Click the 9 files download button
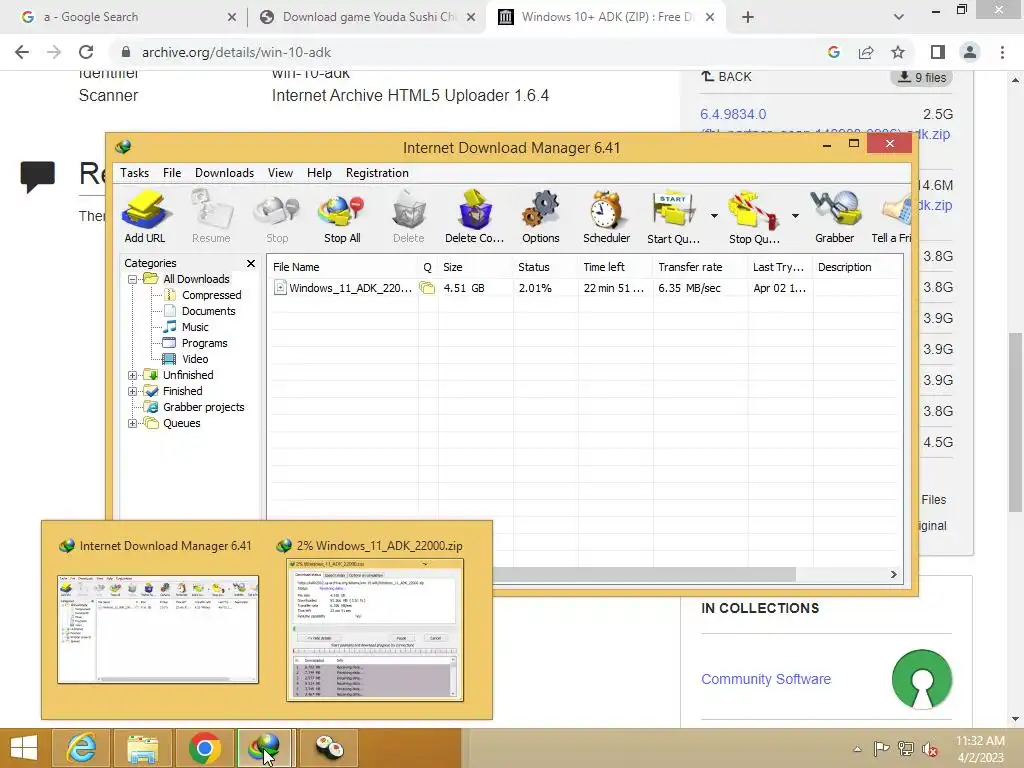This screenshot has height=768, width=1024. click(x=921, y=77)
